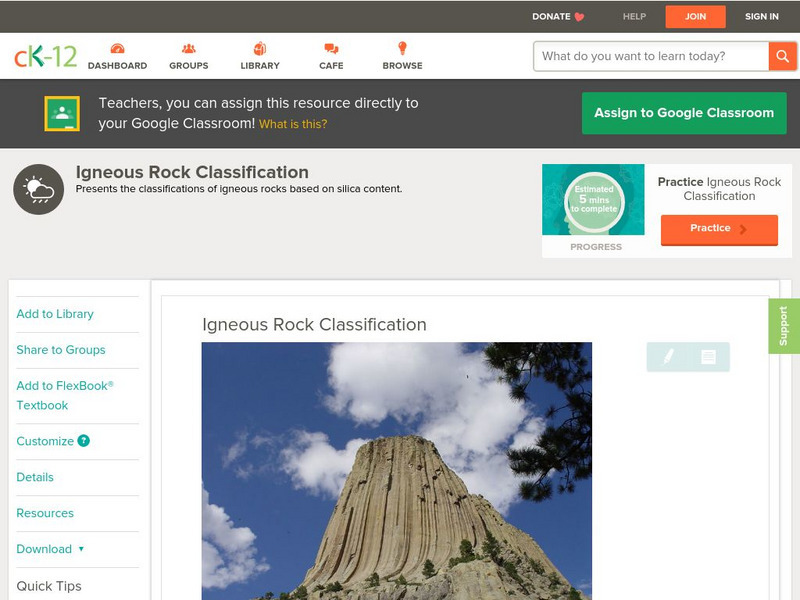Viewport: 800px width, 600px height.
Task: Click the 'What is this?' link
Action: [x=293, y=125]
